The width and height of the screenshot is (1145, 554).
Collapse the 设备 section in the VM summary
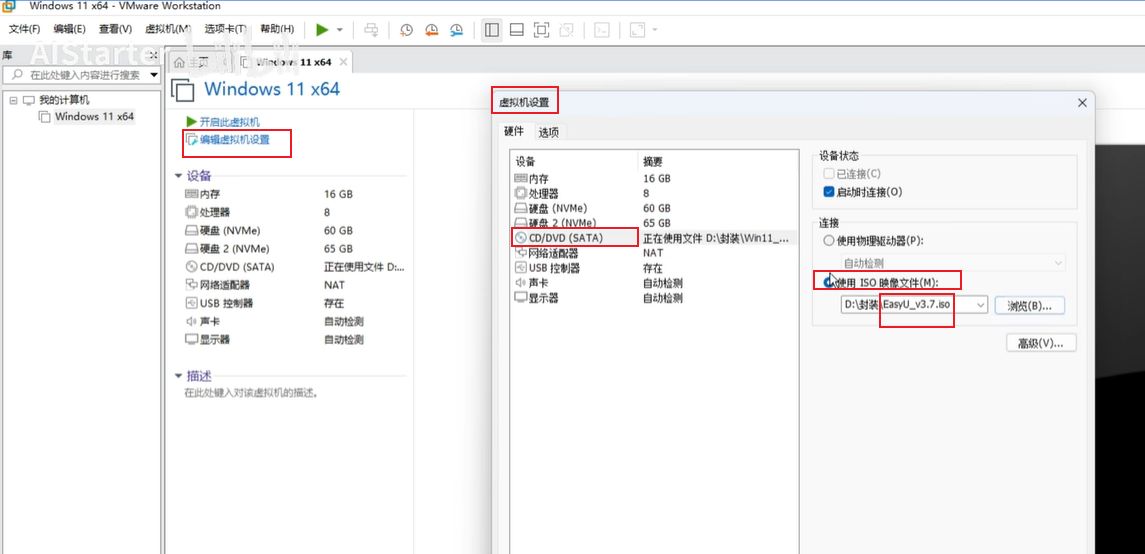point(179,176)
